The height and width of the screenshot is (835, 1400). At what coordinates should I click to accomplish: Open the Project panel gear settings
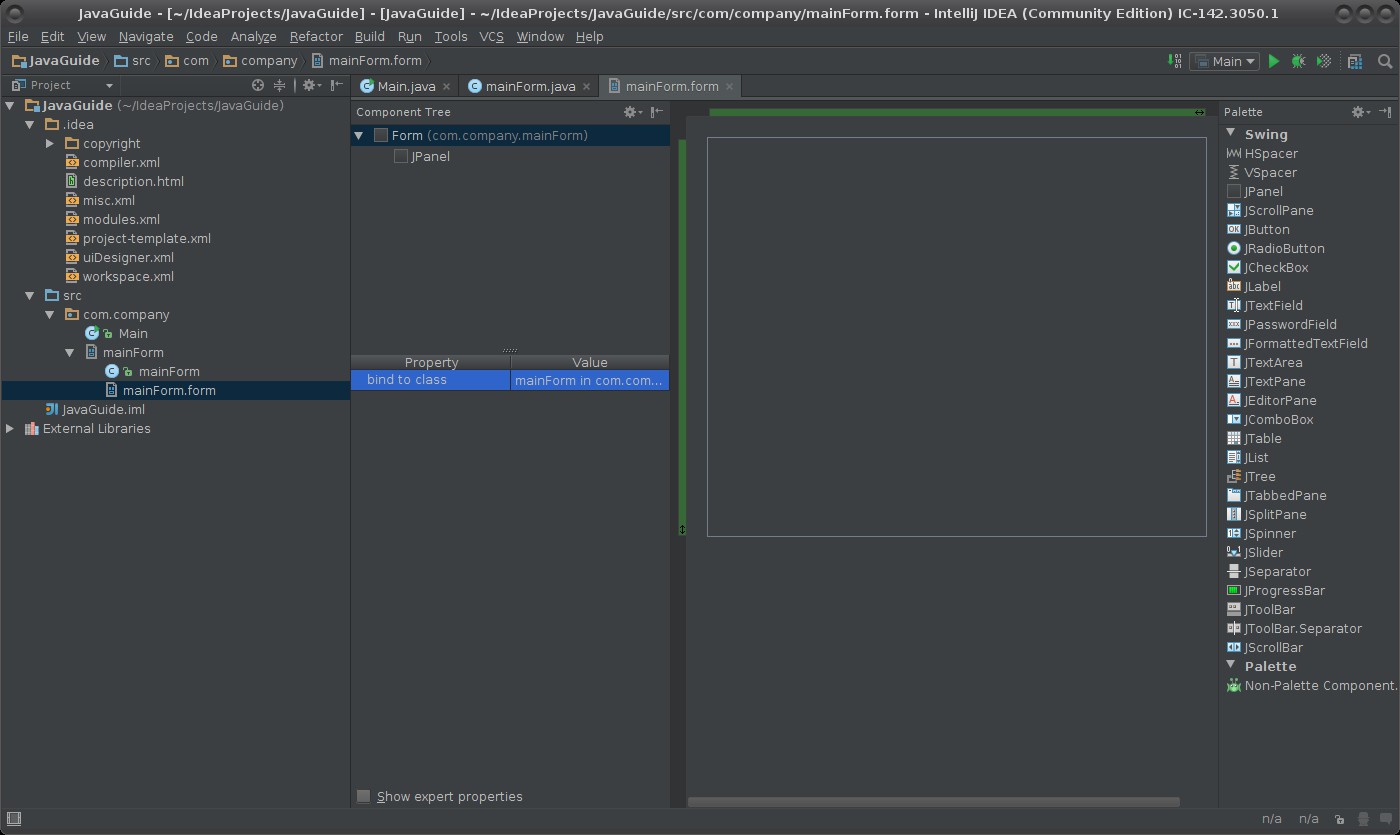[x=311, y=85]
